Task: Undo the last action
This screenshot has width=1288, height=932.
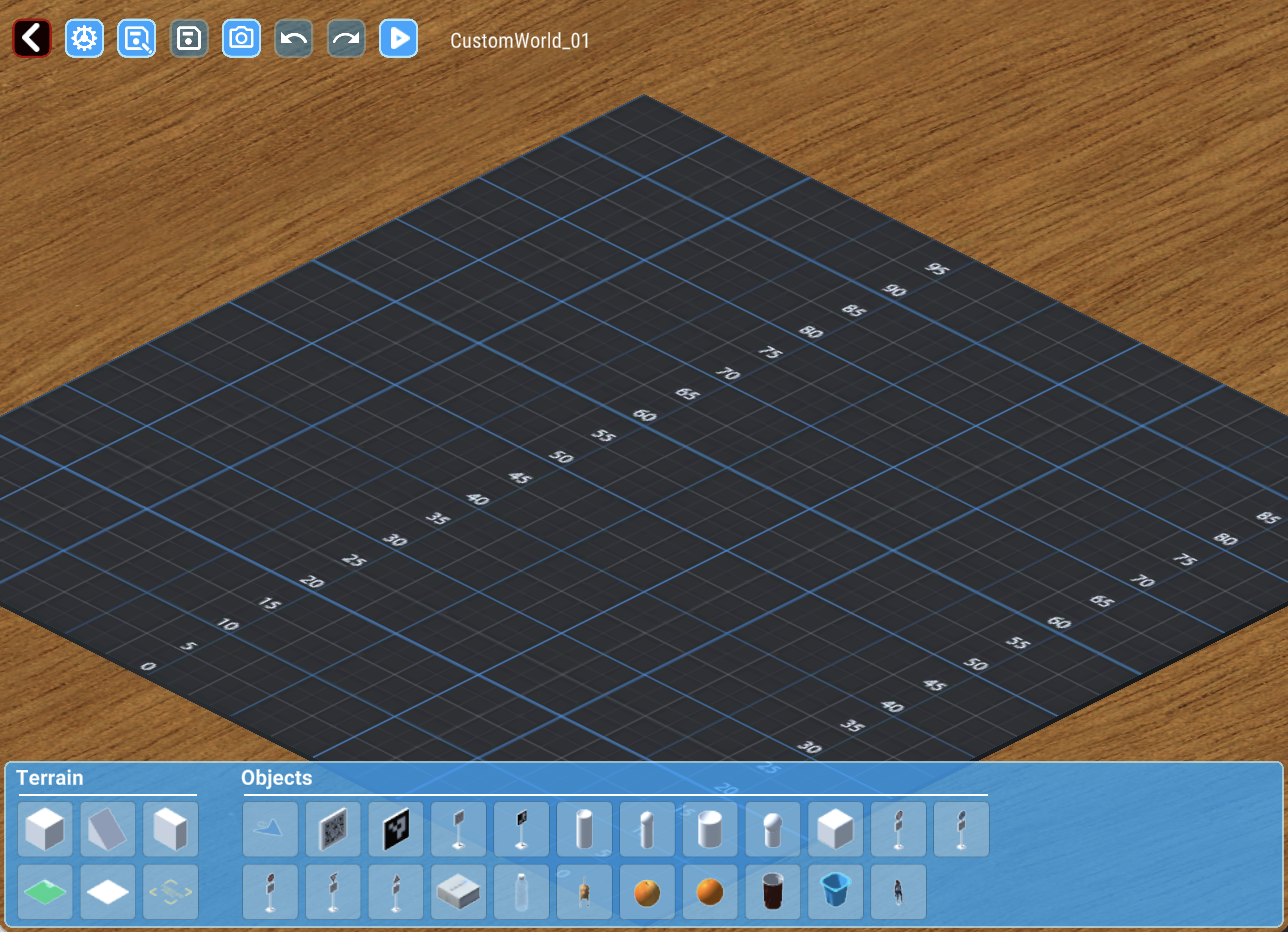Action: (294, 39)
